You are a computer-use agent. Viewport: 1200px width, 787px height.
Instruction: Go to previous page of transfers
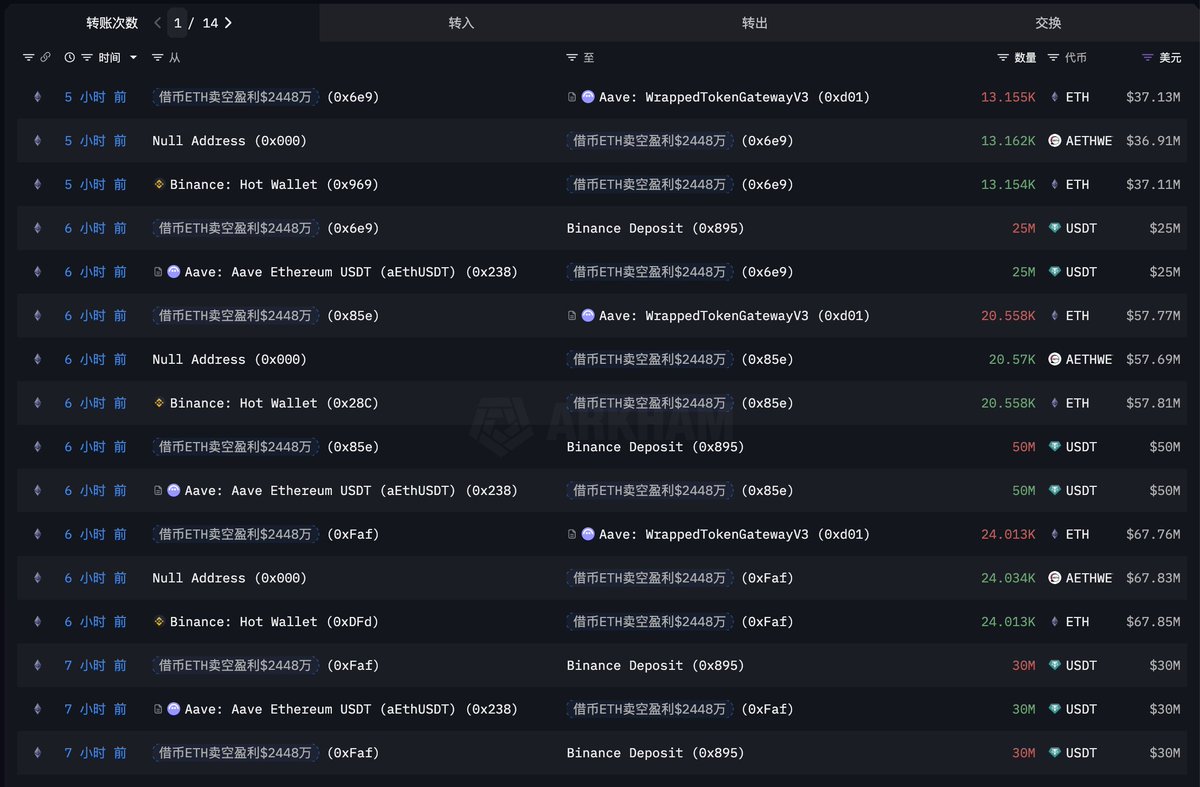(157, 22)
